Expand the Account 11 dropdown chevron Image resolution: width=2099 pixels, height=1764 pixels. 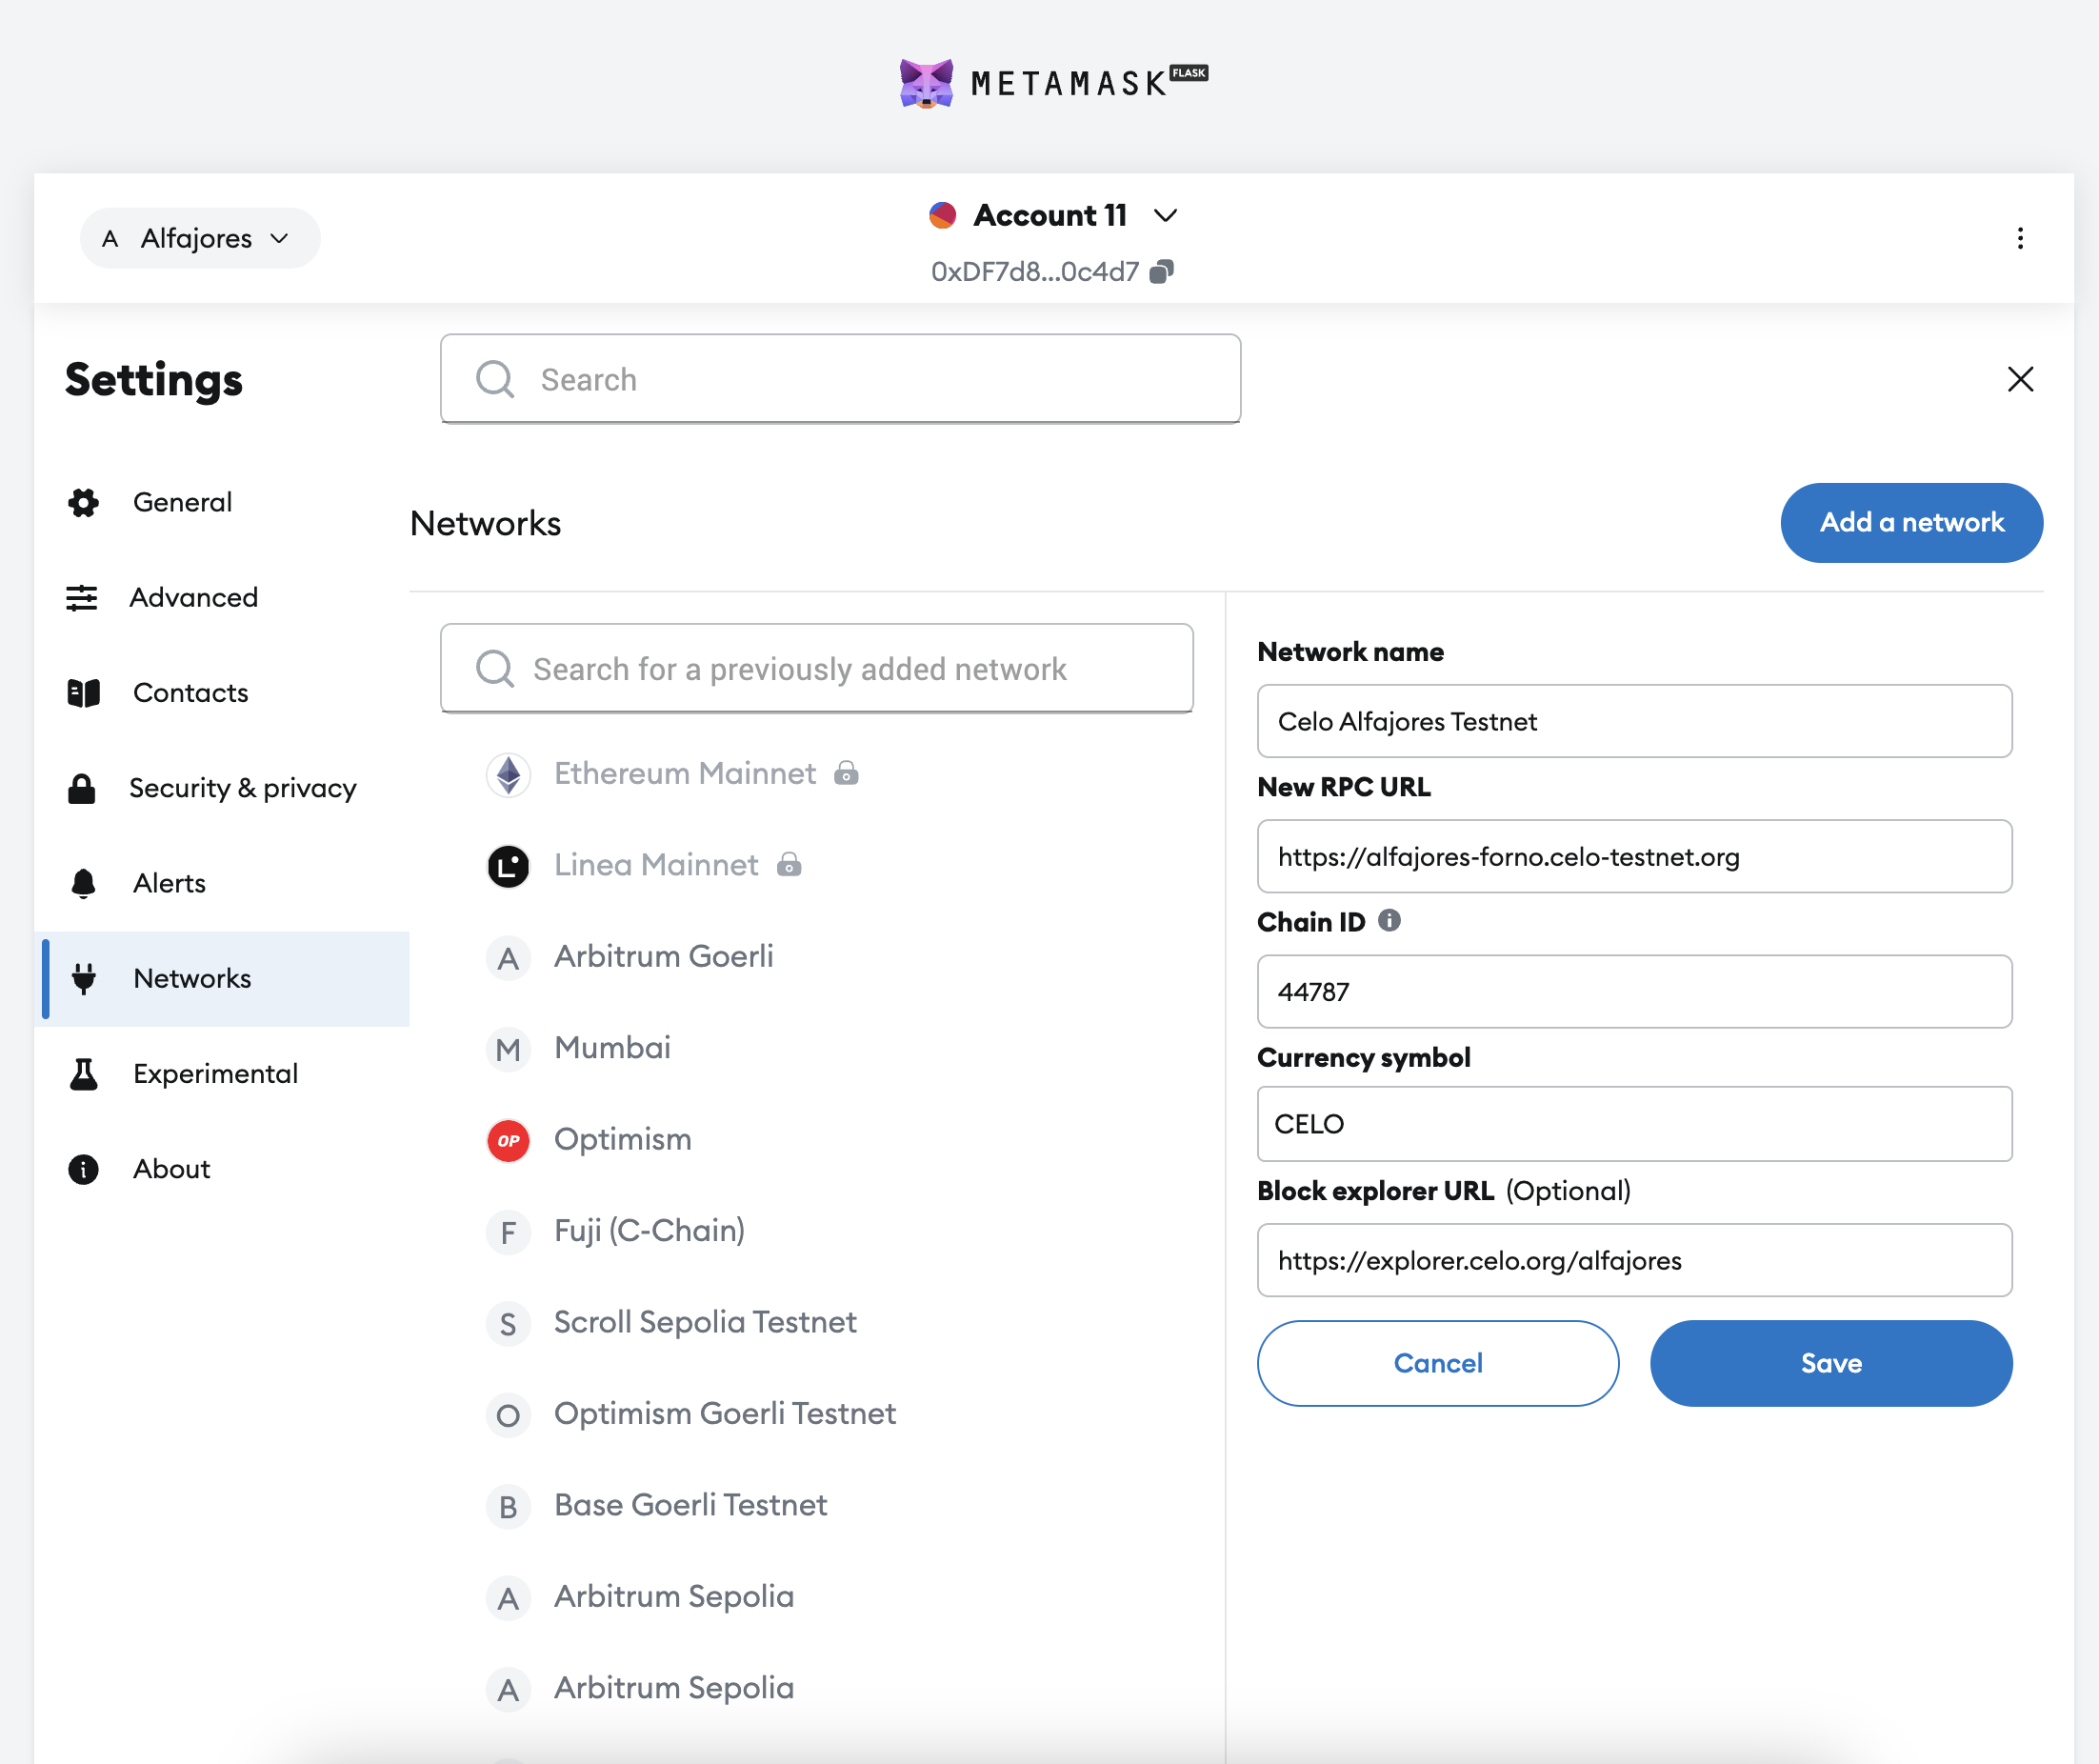coord(1165,215)
